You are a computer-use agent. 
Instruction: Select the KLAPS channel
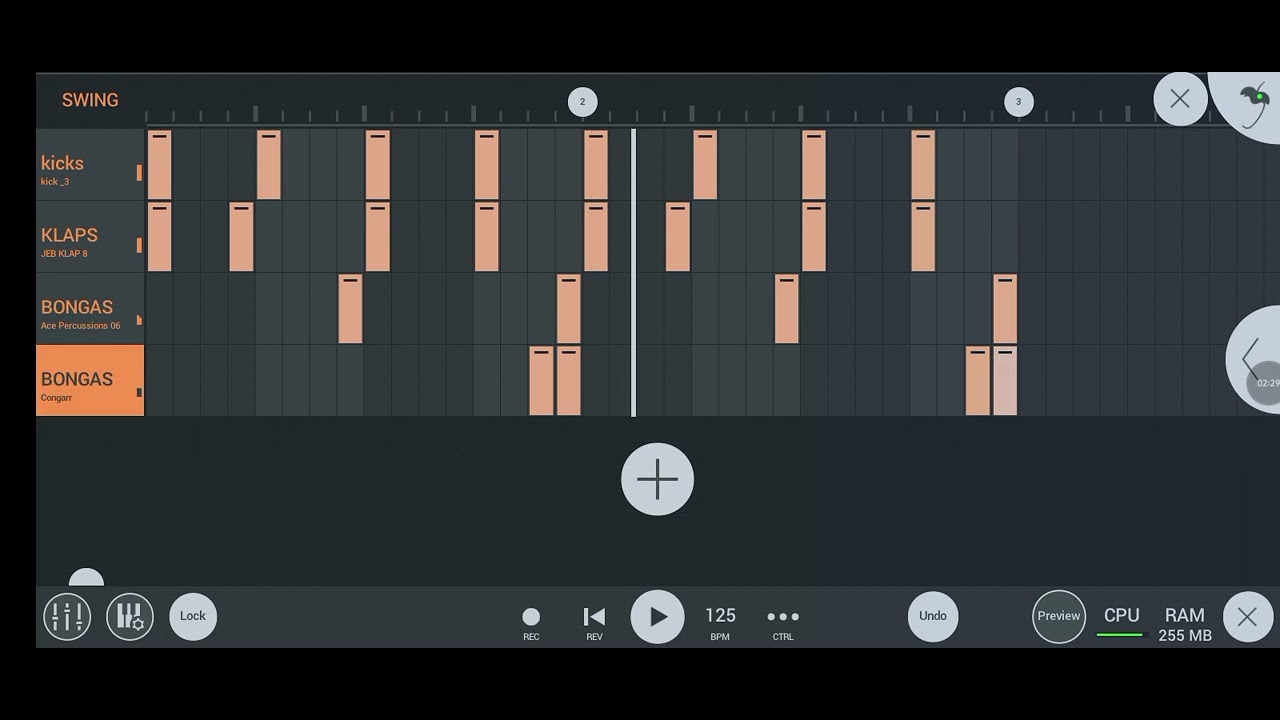90,236
